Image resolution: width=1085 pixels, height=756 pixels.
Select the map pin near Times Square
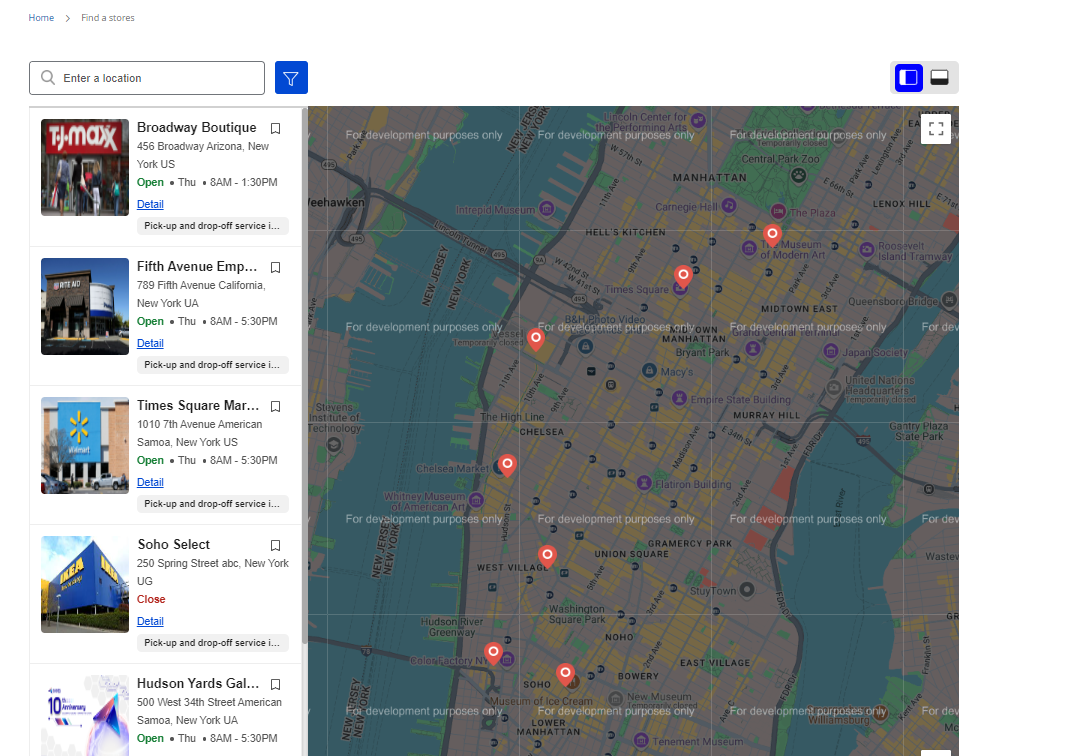tap(683, 275)
